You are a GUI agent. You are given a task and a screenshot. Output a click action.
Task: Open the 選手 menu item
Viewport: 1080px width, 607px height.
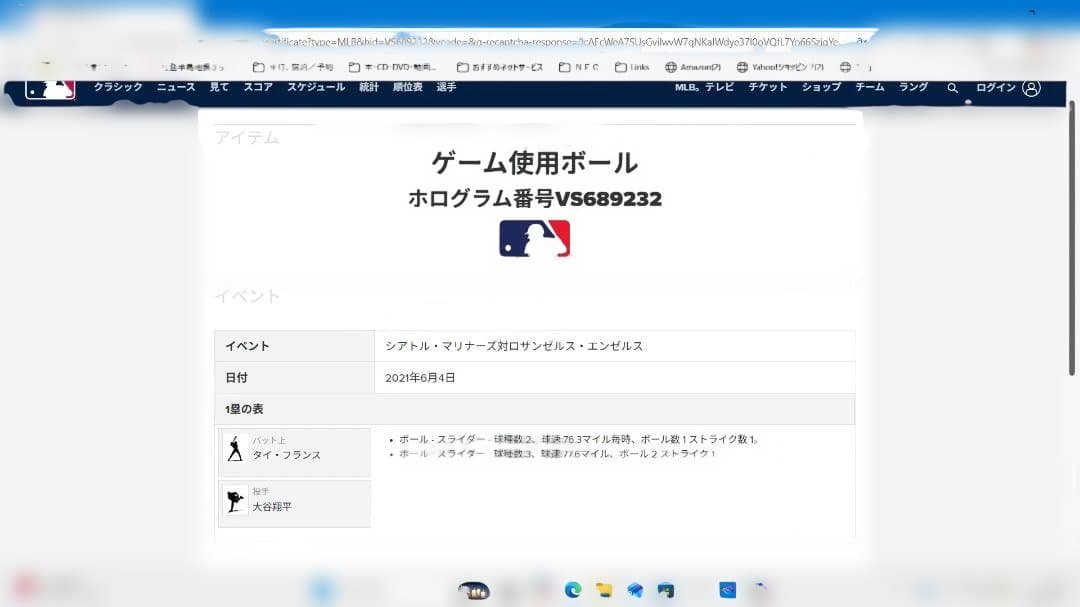pyautogui.click(x=446, y=87)
